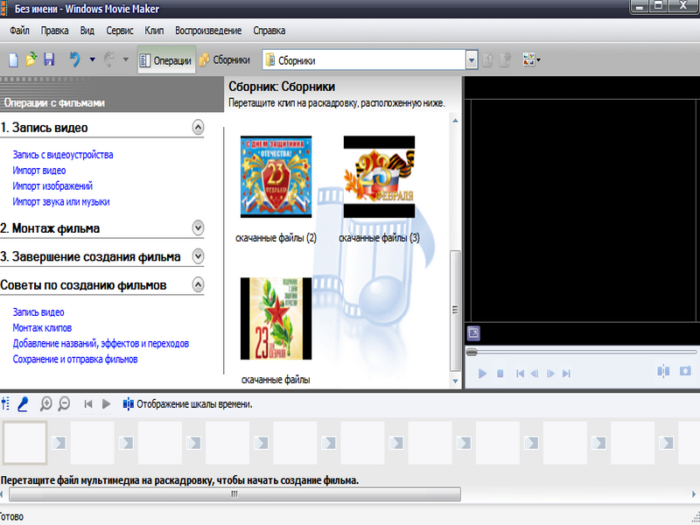This screenshot has width=700, height=525.
Task: Rewind the storyboard with the rewind icon
Action: 88,404
